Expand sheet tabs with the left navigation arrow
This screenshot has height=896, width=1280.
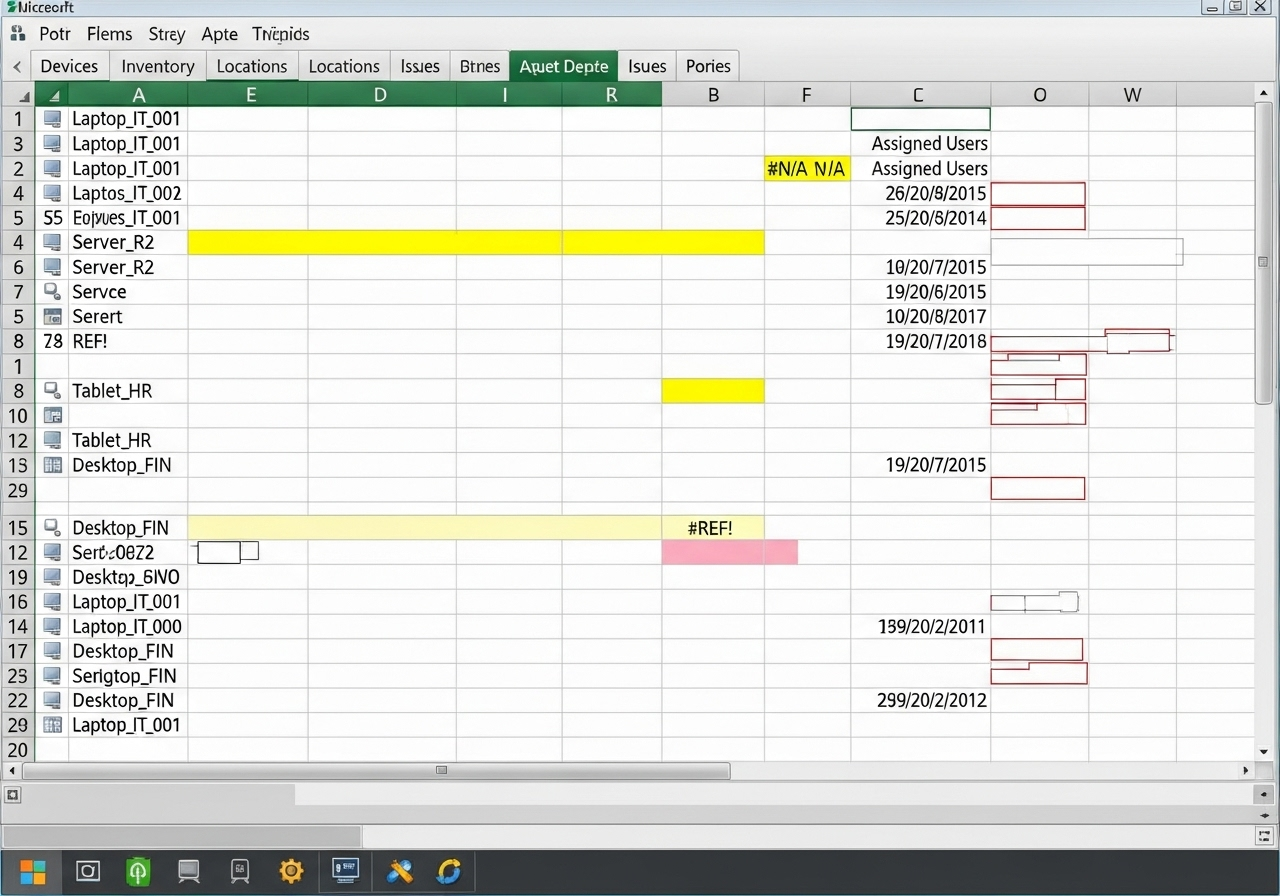16,66
